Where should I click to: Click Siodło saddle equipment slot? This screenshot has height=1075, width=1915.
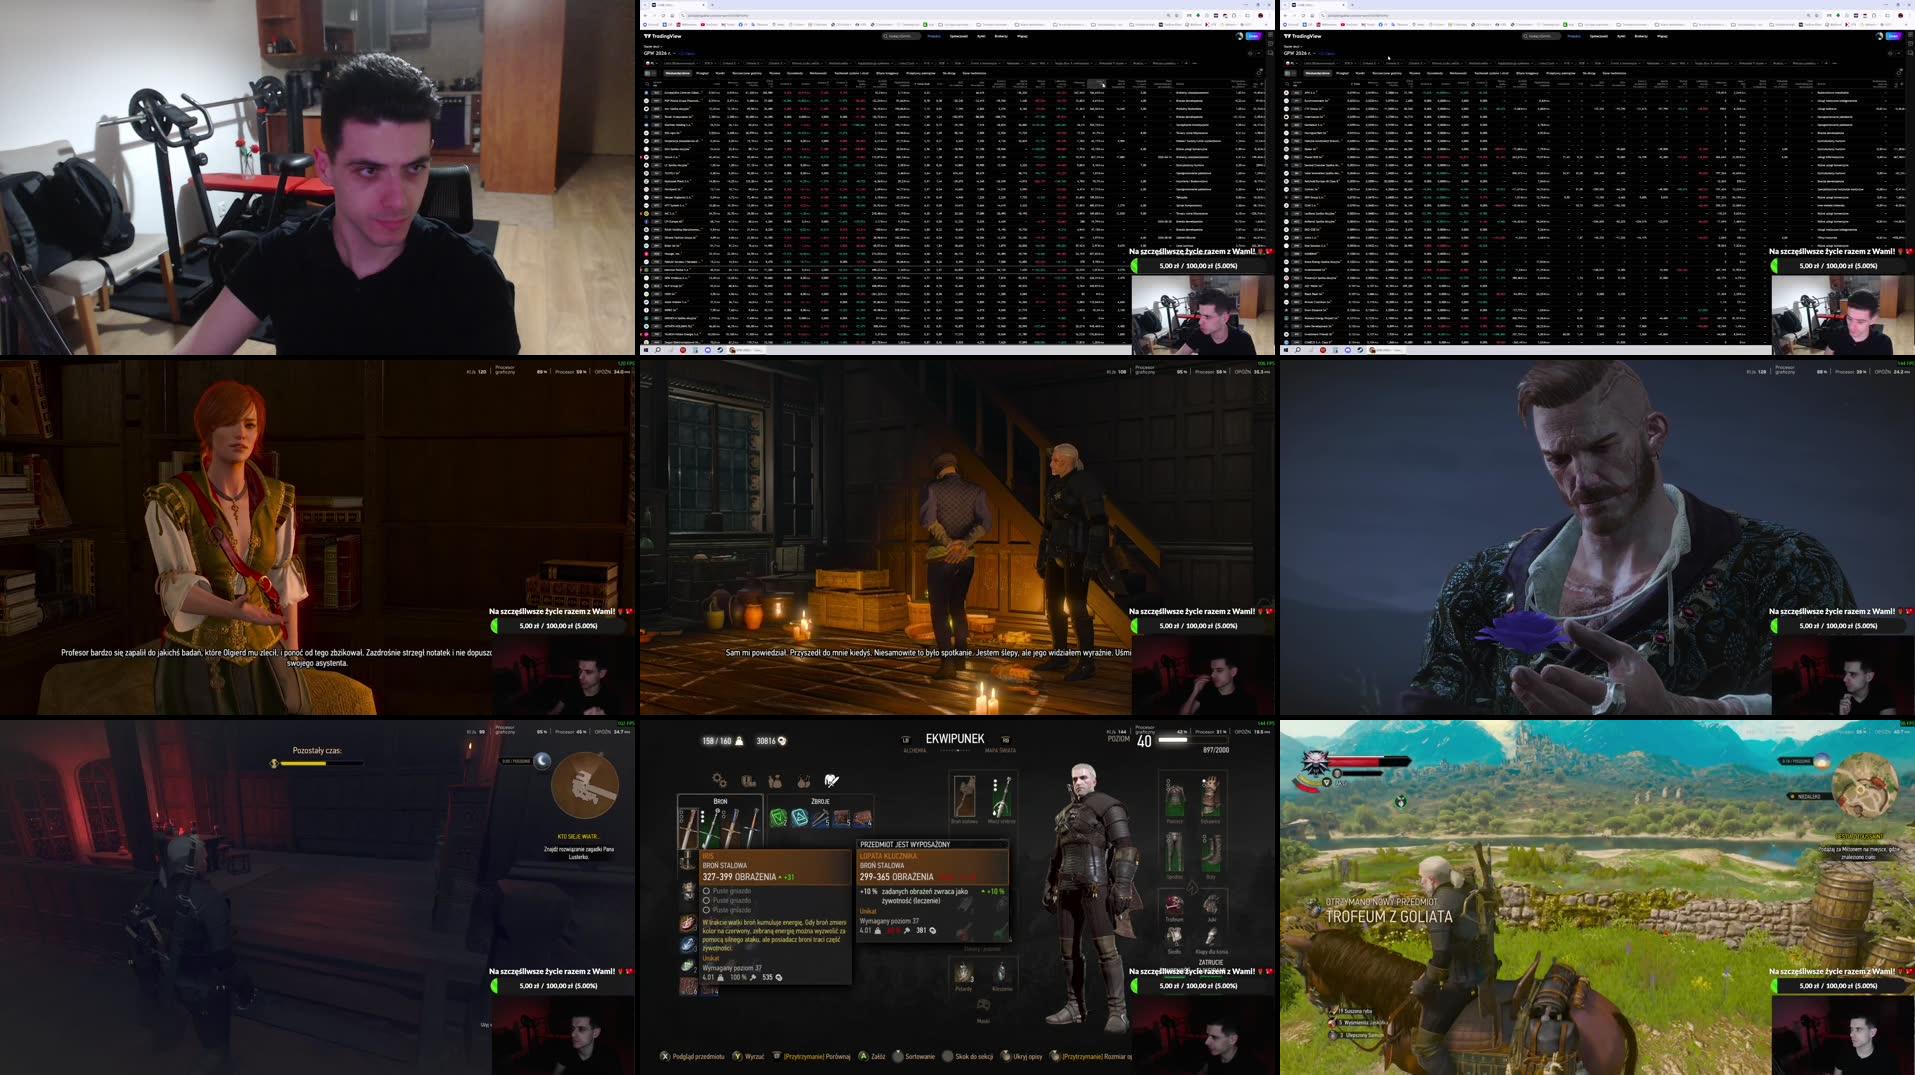(x=1174, y=937)
